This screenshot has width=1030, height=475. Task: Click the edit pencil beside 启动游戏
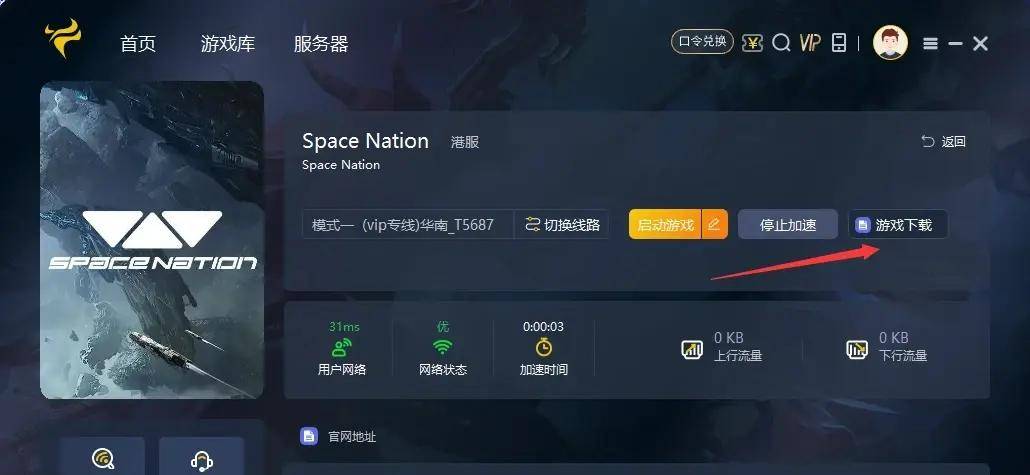(715, 225)
